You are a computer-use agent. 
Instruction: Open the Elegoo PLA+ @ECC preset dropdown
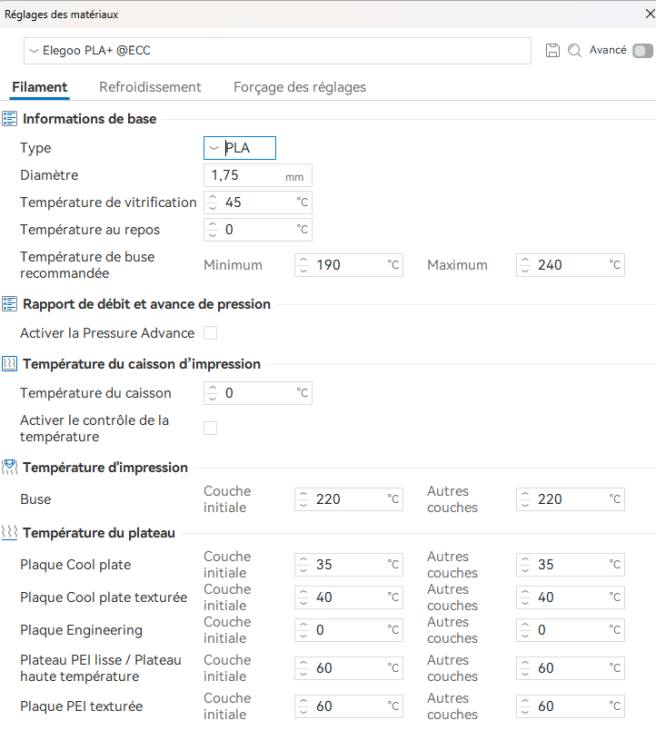tap(278, 51)
